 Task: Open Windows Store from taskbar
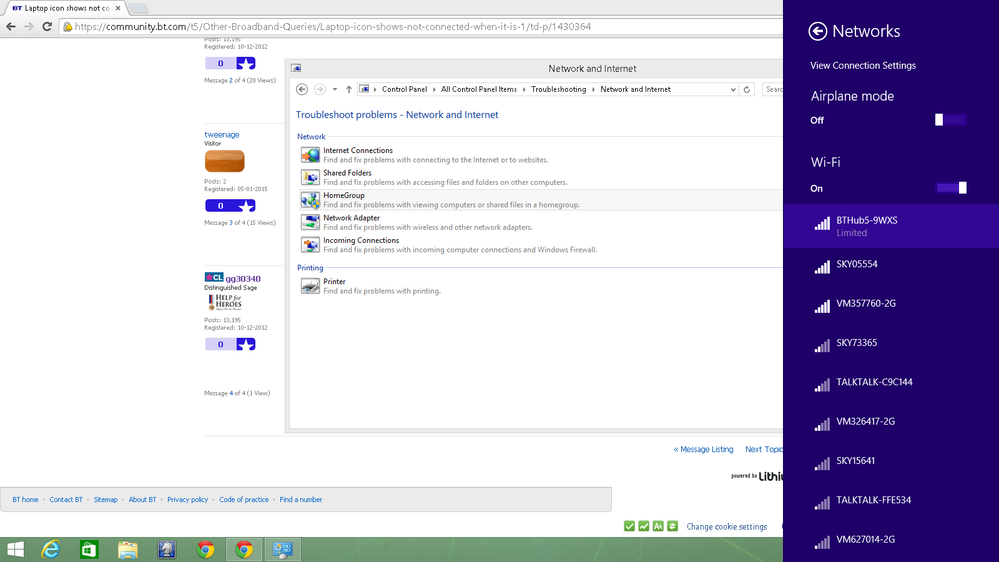tap(89, 549)
